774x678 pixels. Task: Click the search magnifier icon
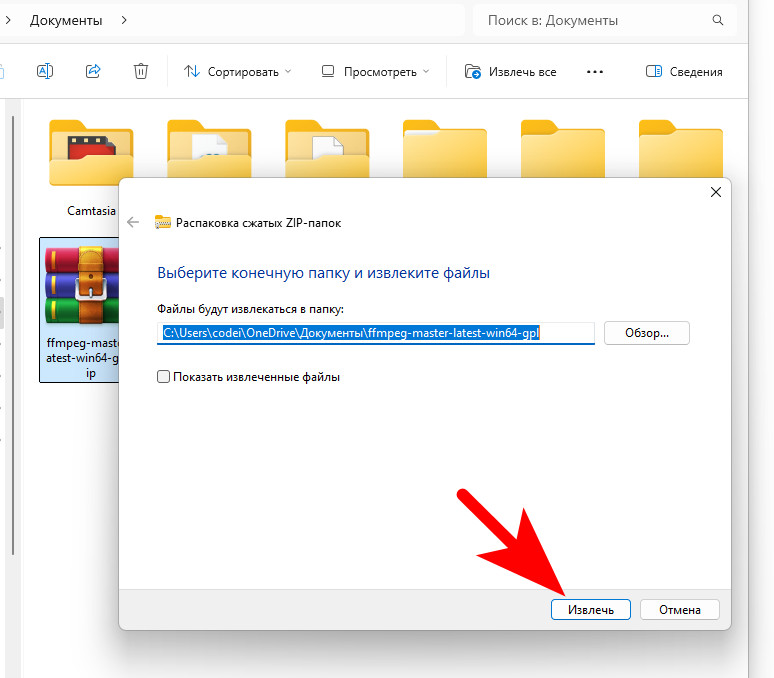point(718,20)
